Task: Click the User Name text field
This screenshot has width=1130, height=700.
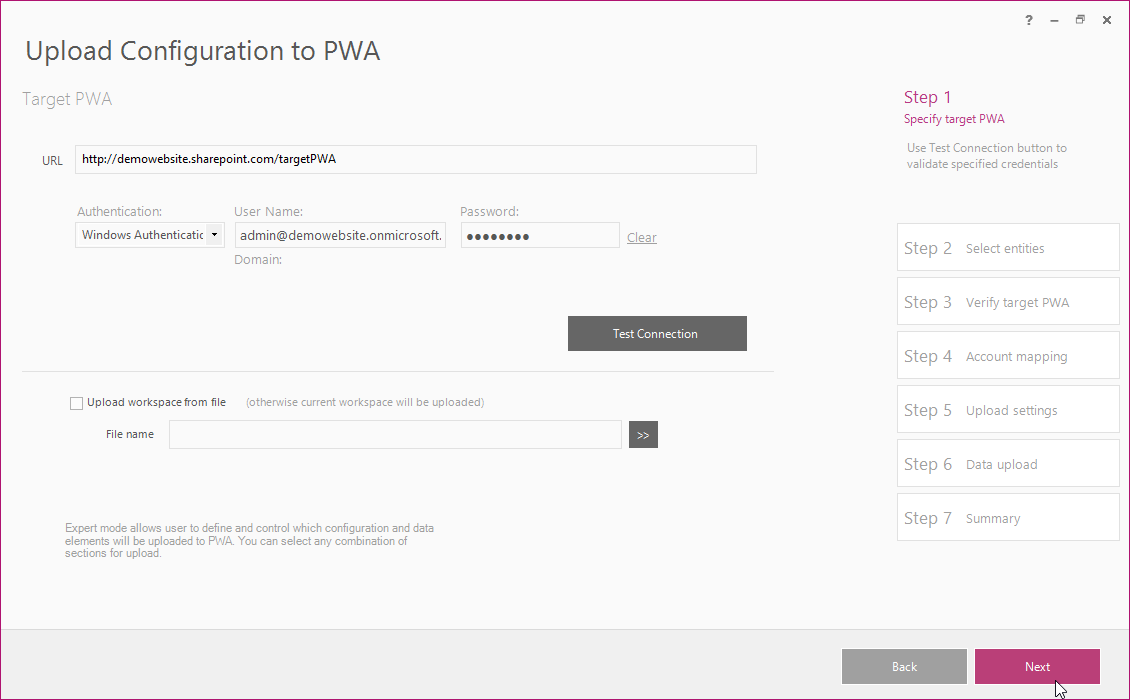Action: tap(340, 235)
